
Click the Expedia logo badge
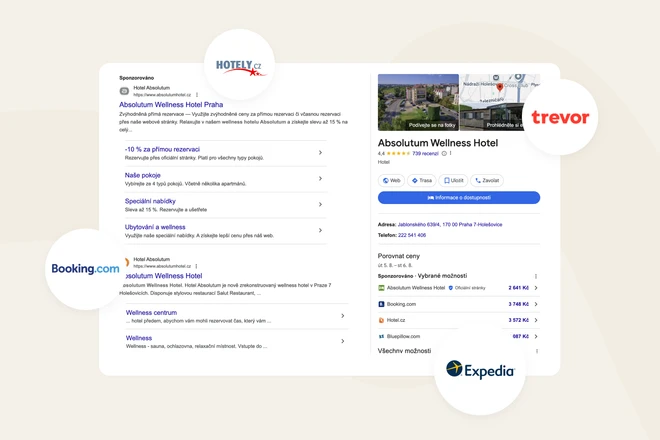(480, 370)
